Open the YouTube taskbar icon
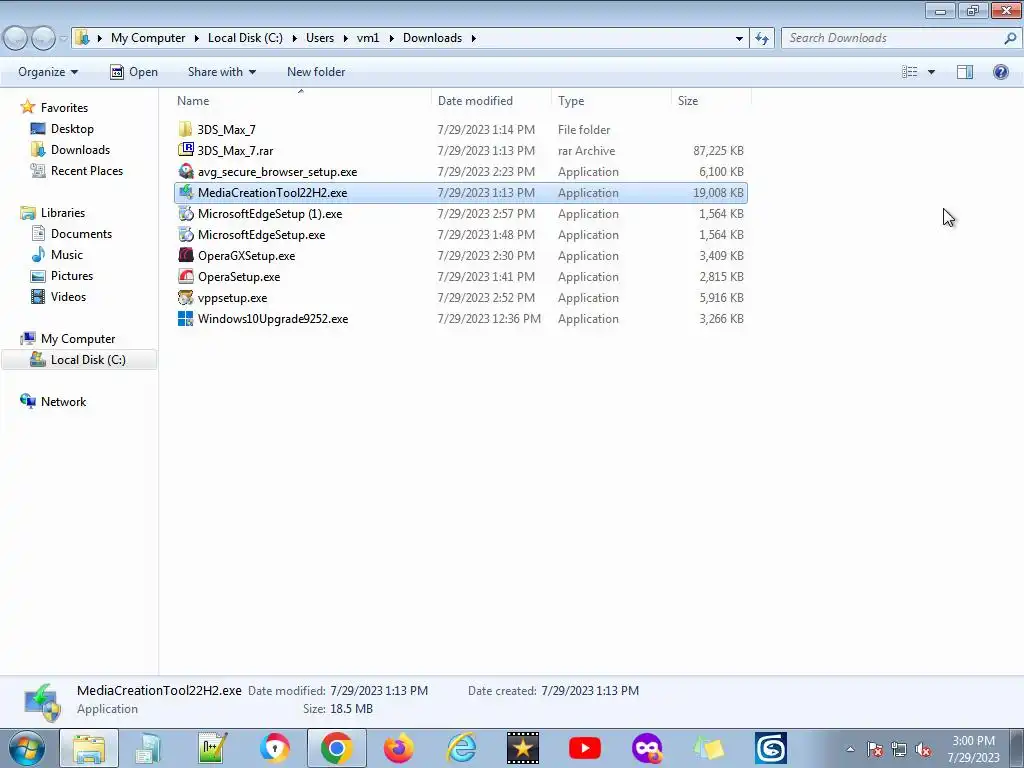Image resolution: width=1024 pixels, height=768 pixels. pyautogui.click(x=584, y=748)
